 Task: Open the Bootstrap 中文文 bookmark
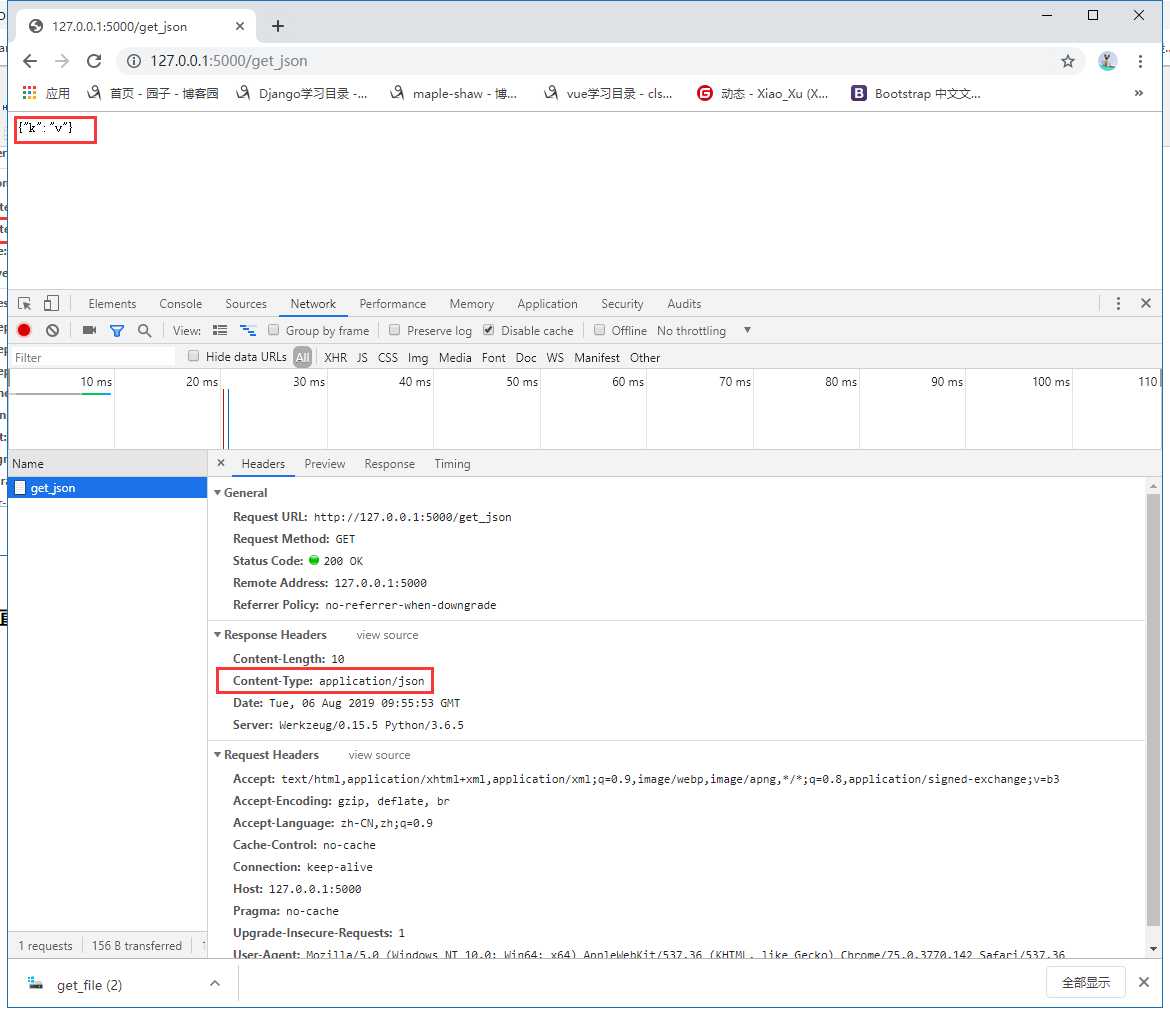click(x=915, y=93)
